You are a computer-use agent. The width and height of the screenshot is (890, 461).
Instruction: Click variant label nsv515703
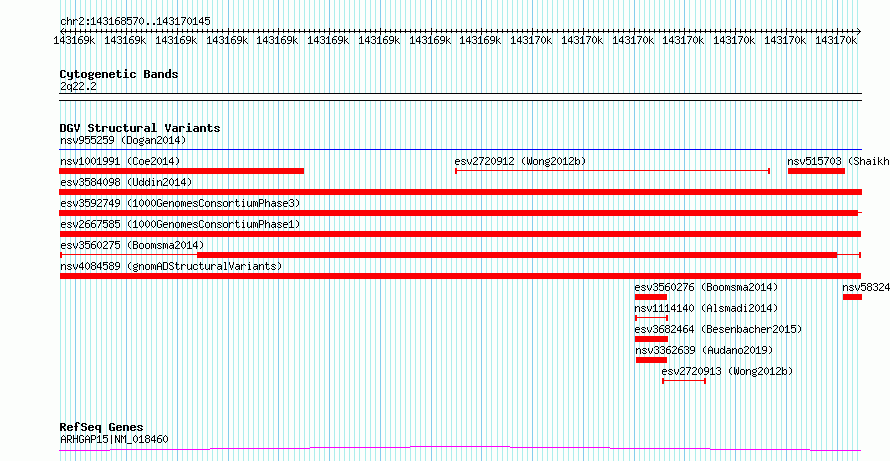[815, 161]
